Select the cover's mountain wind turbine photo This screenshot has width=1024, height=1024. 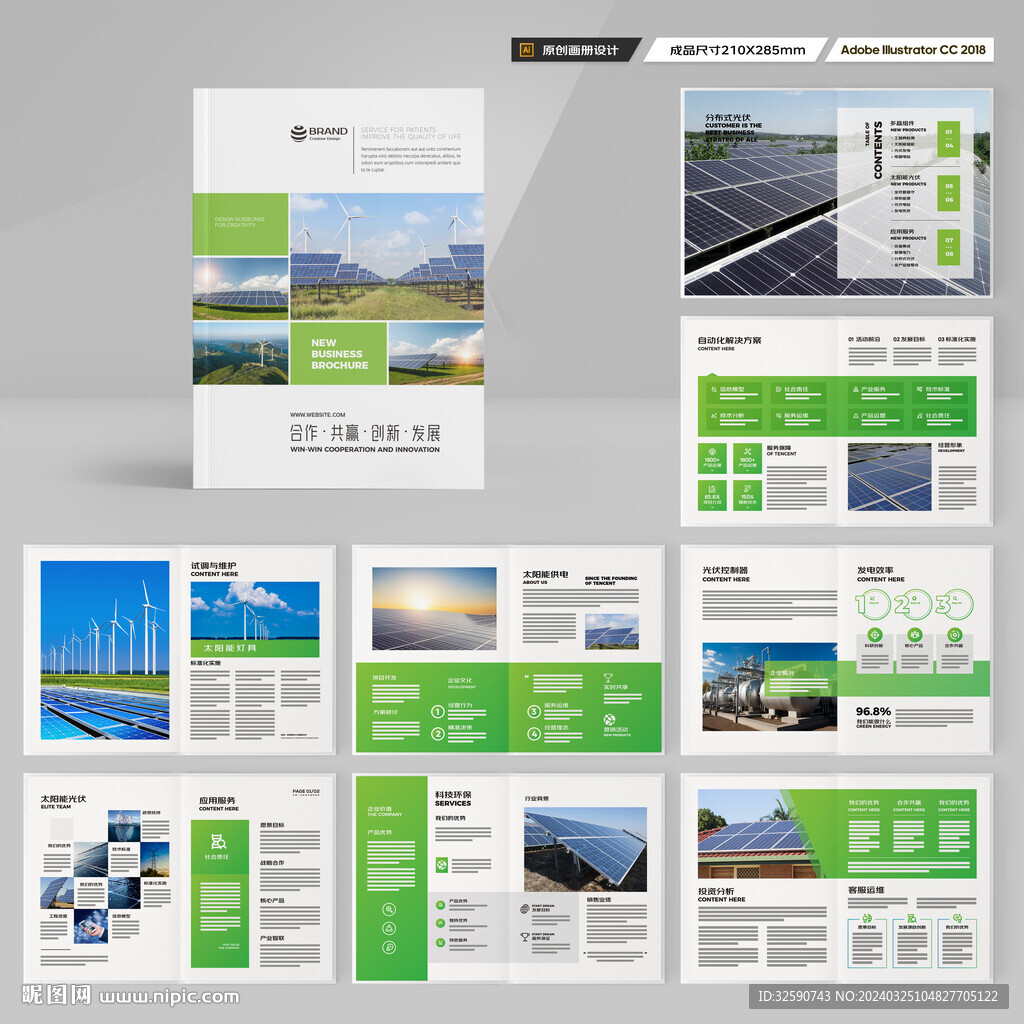click(240, 353)
